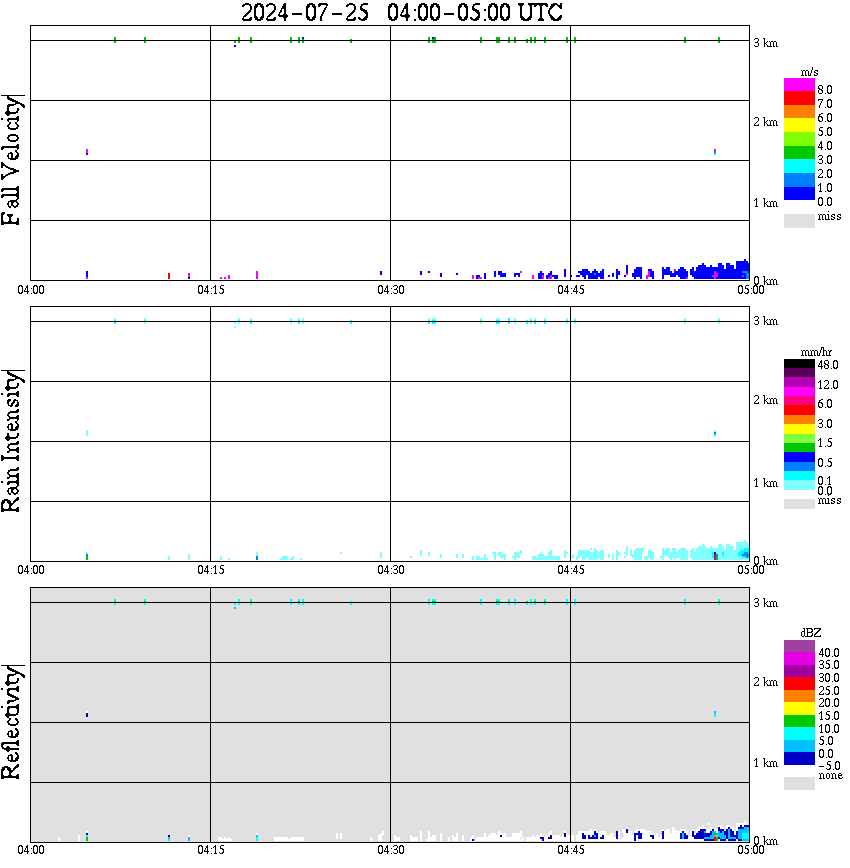Select the gray 'miss' swatch in velocity legend

tap(799, 221)
